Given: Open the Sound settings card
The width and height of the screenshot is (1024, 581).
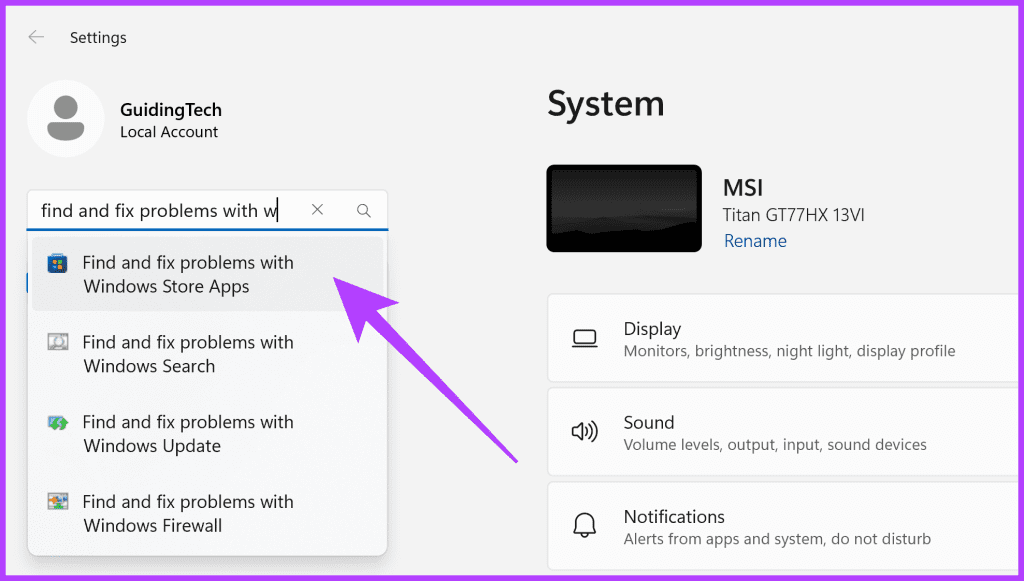Looking at the screenshot, I should coord(785,432).
